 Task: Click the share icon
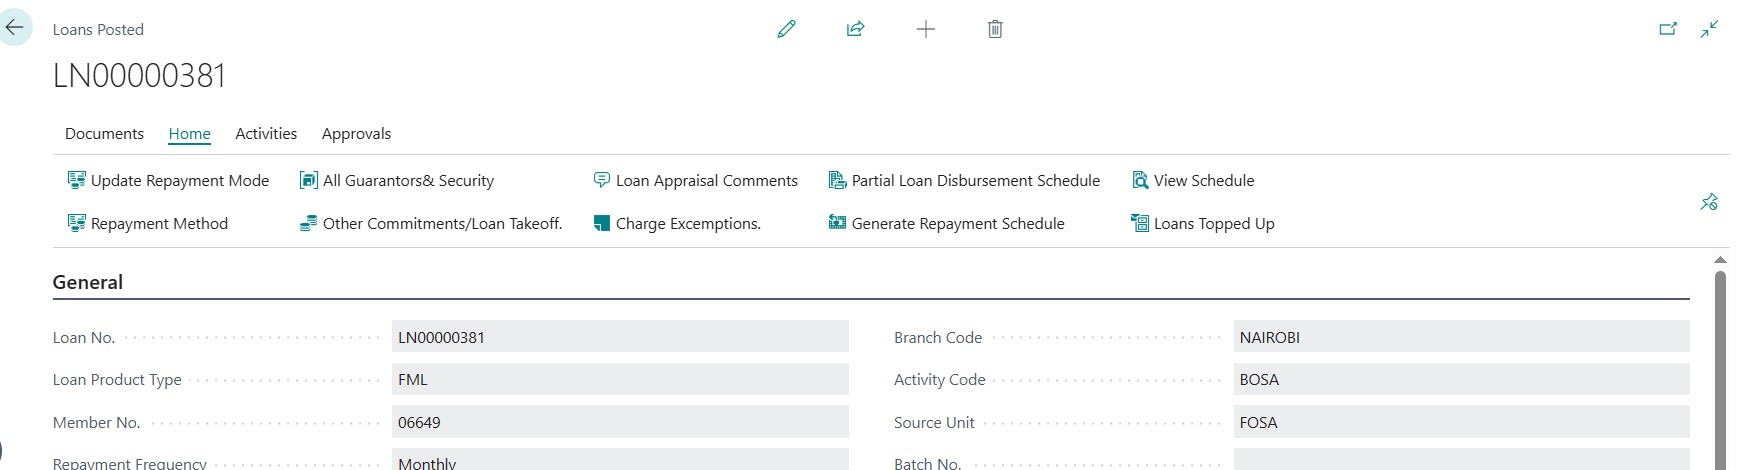[x=855, y=29]
